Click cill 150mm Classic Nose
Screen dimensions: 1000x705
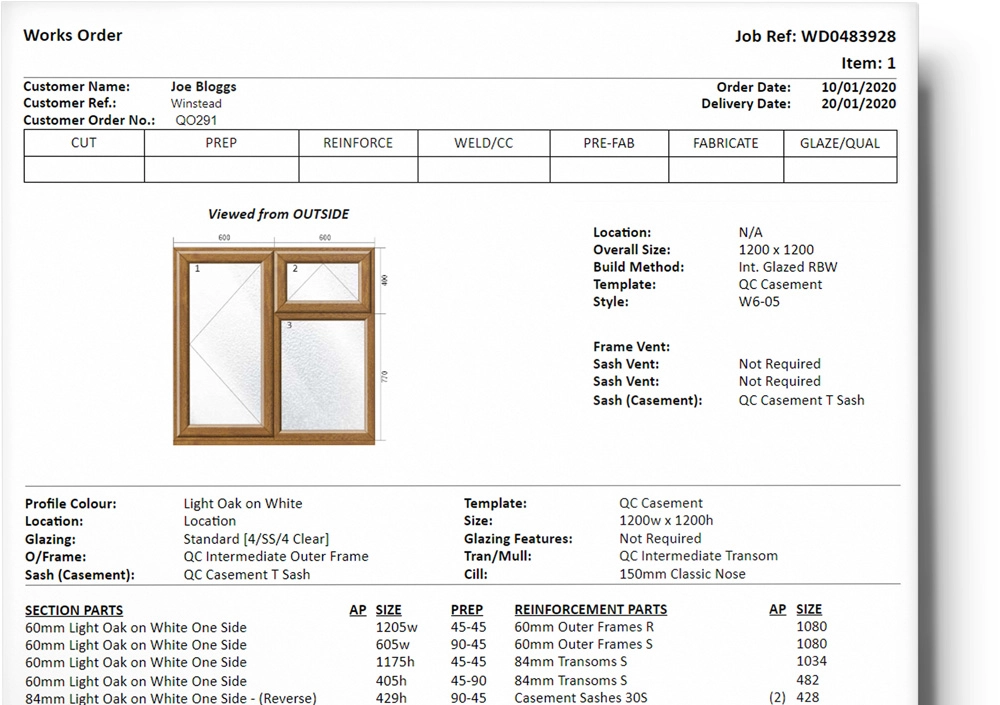(682, 574)
